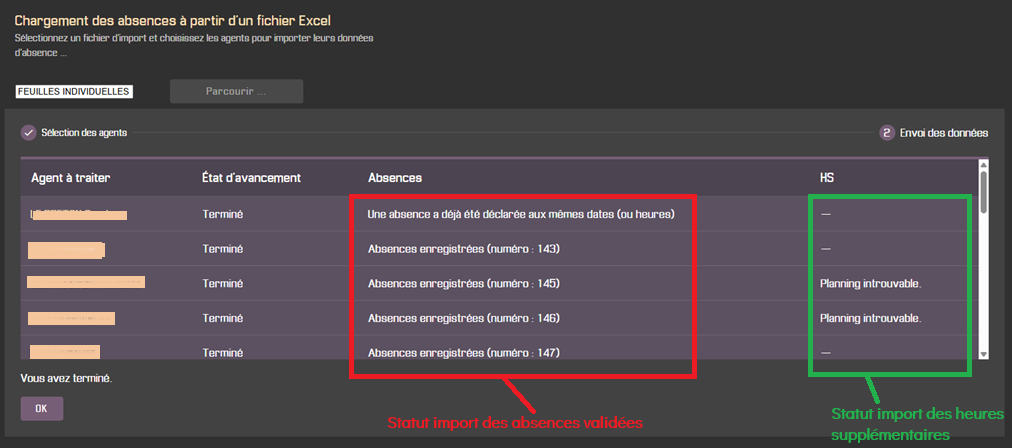
Task: Click the vertical scrollbar thumb
Action: [984, 191]
